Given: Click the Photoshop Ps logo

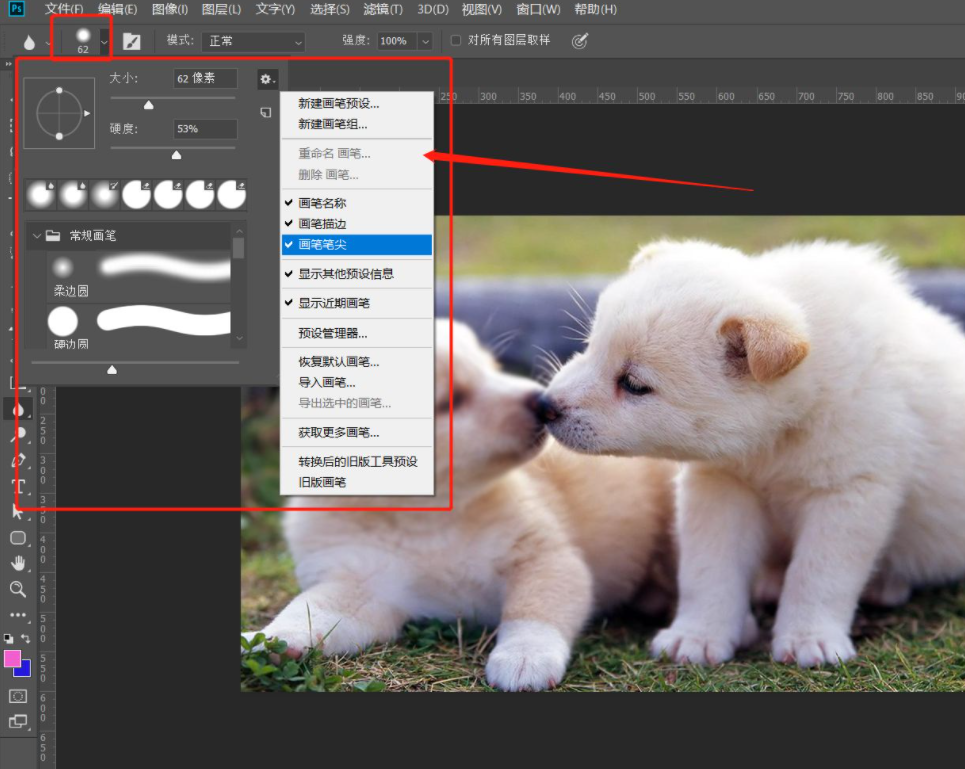Looking at the screenshot, I should (x=17, y=9).
